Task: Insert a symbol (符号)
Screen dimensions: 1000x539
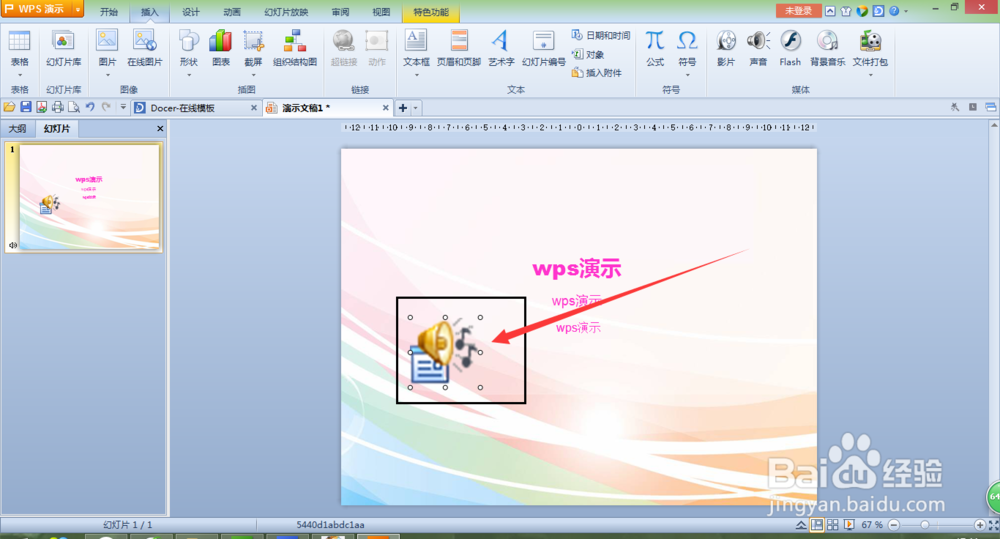Action: [x=687, y=48]
